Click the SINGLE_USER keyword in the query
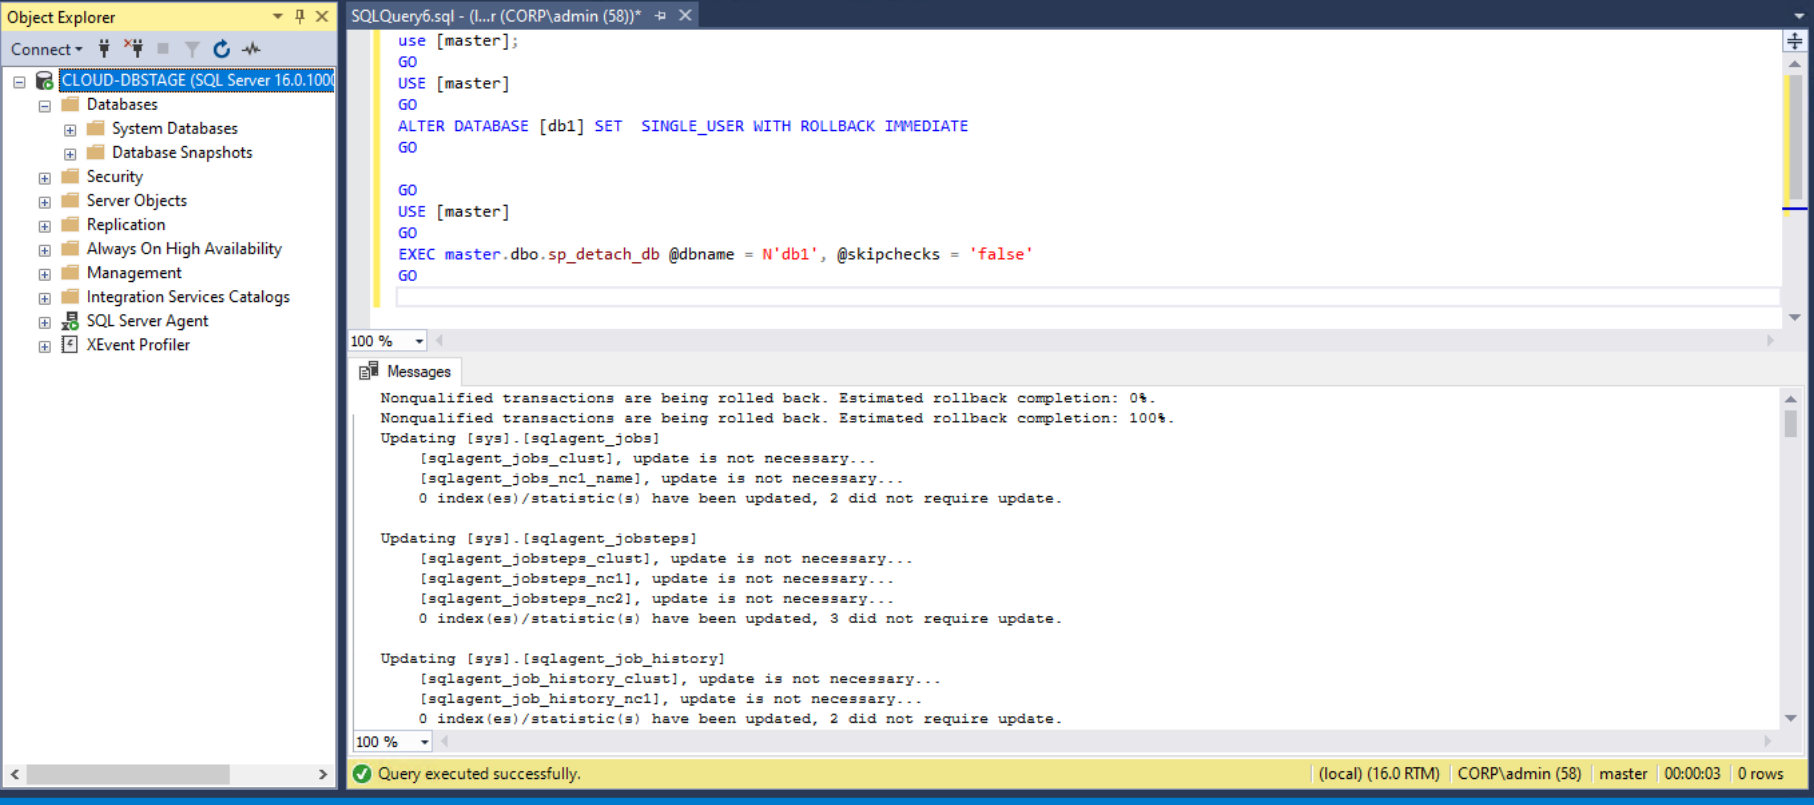 (692, 126)
